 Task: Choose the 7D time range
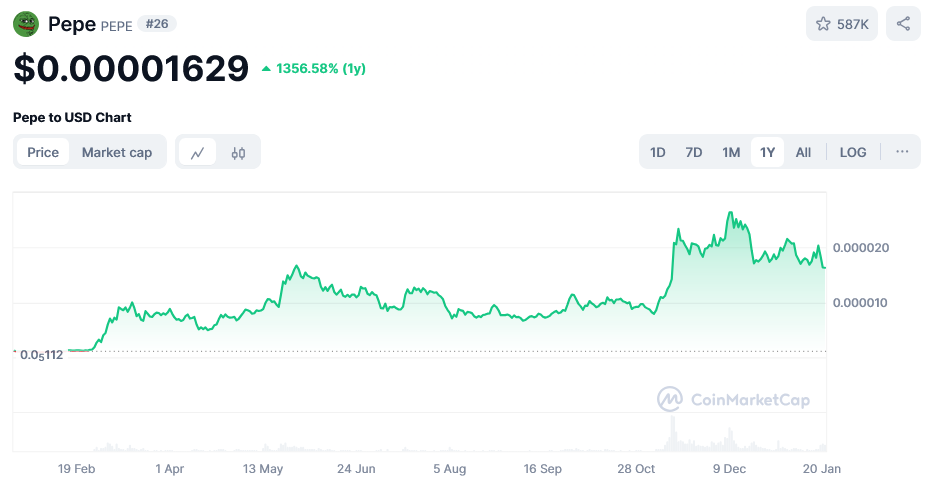694,152
